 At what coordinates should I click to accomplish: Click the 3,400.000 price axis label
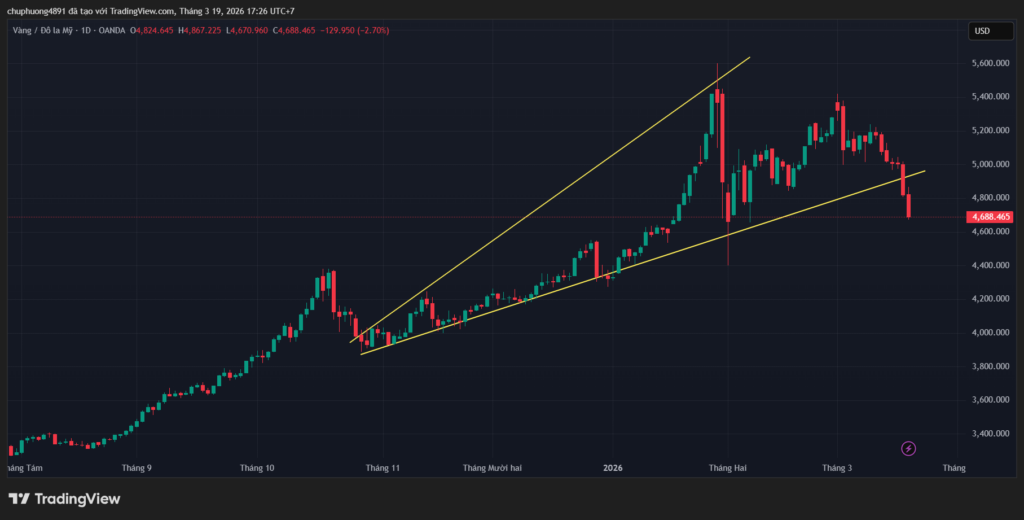[x=990, y=433]
